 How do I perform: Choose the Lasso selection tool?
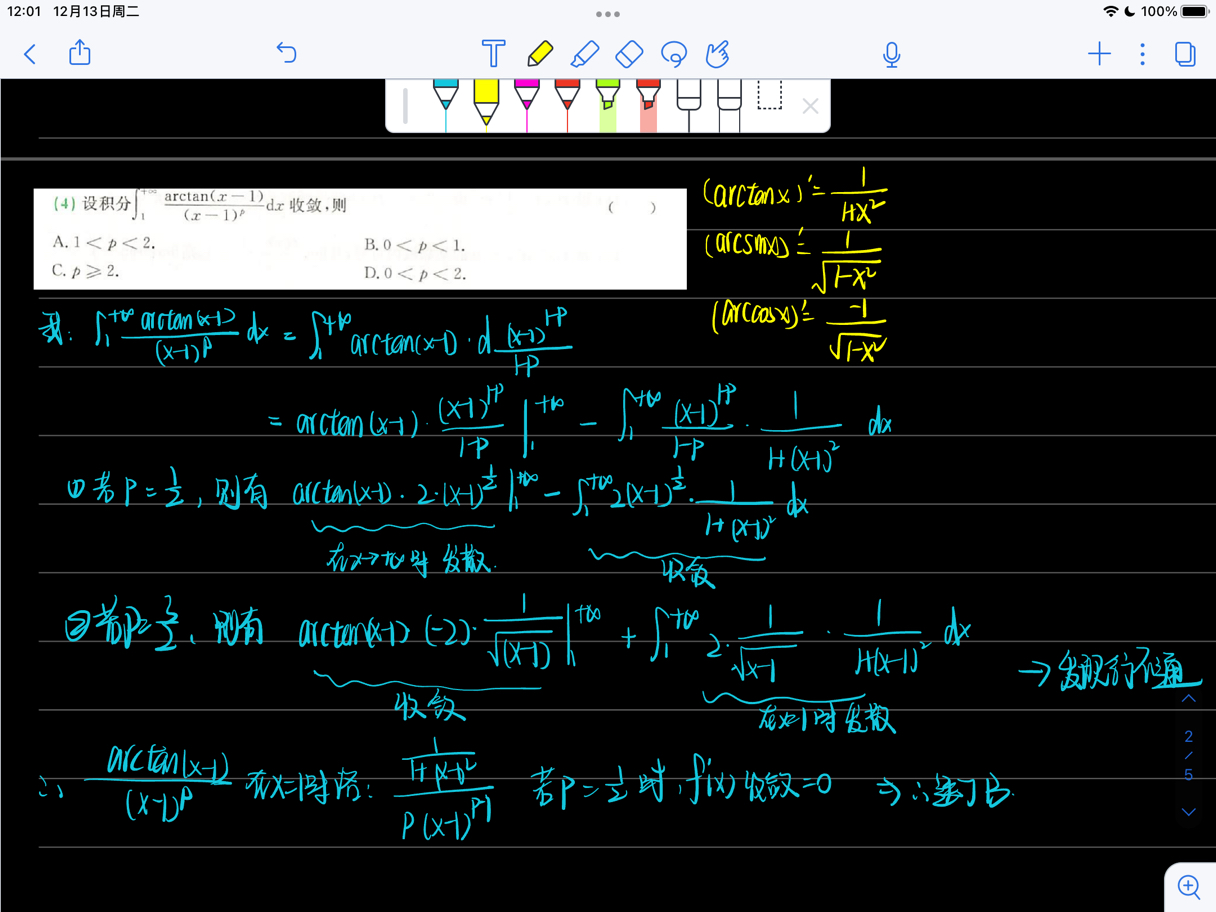tap(673, 54)
